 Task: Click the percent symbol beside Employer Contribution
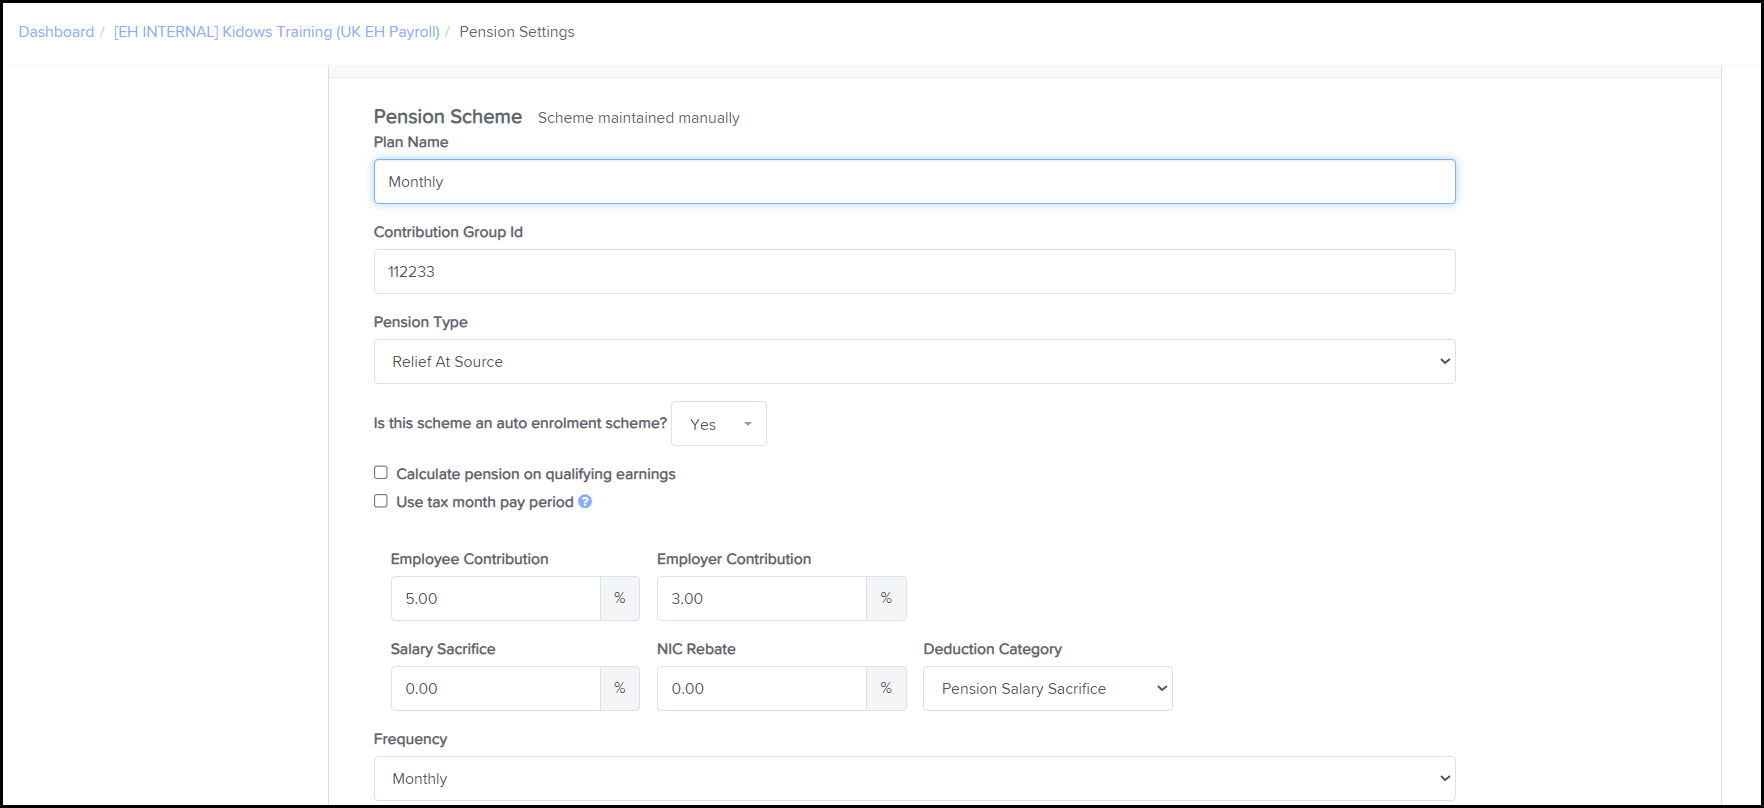click(886, 599)
